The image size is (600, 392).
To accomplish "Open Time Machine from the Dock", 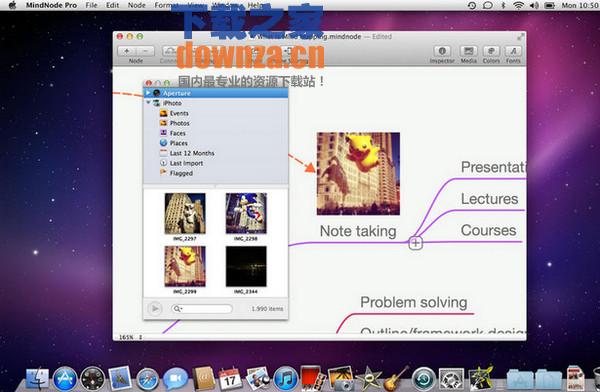I will (x=423, y=378).
